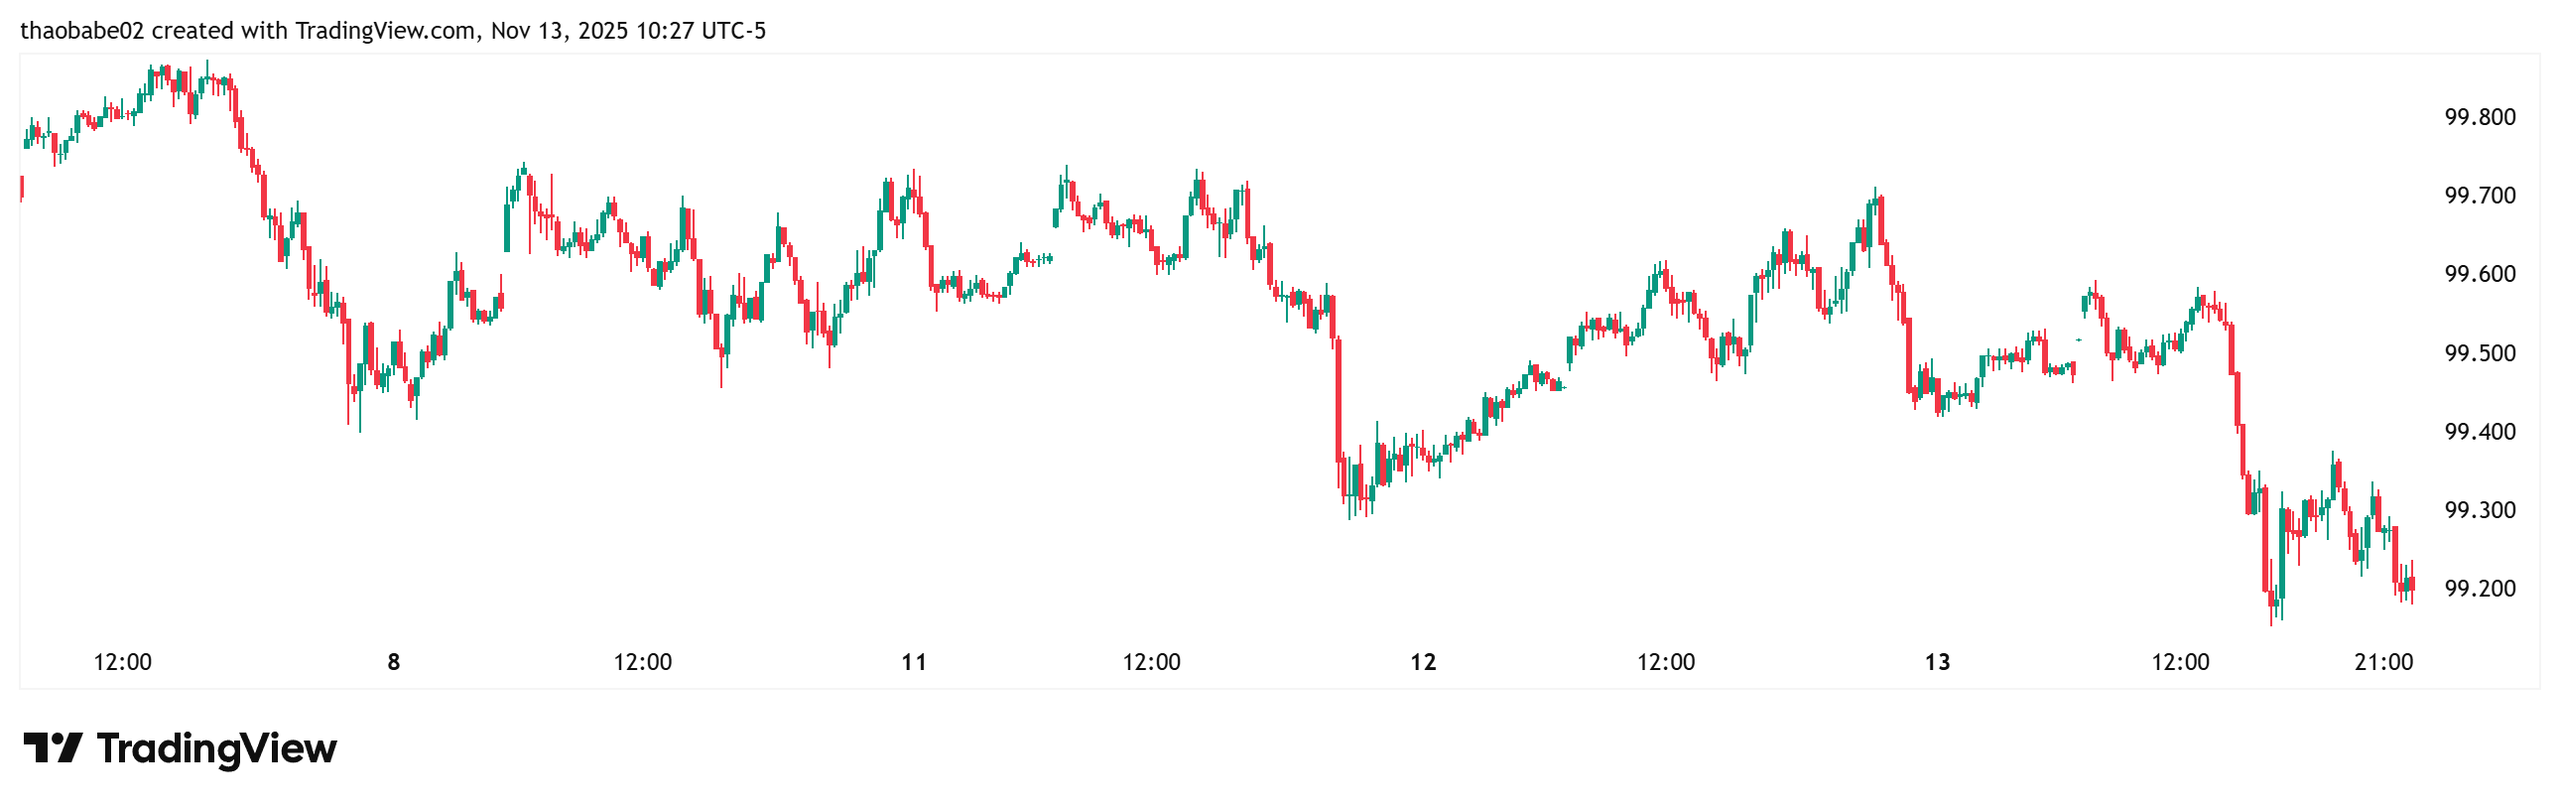Screen dimensions: 2560x808
Task: Click the bold day 8 date marker
Action: tap(394, 662)
